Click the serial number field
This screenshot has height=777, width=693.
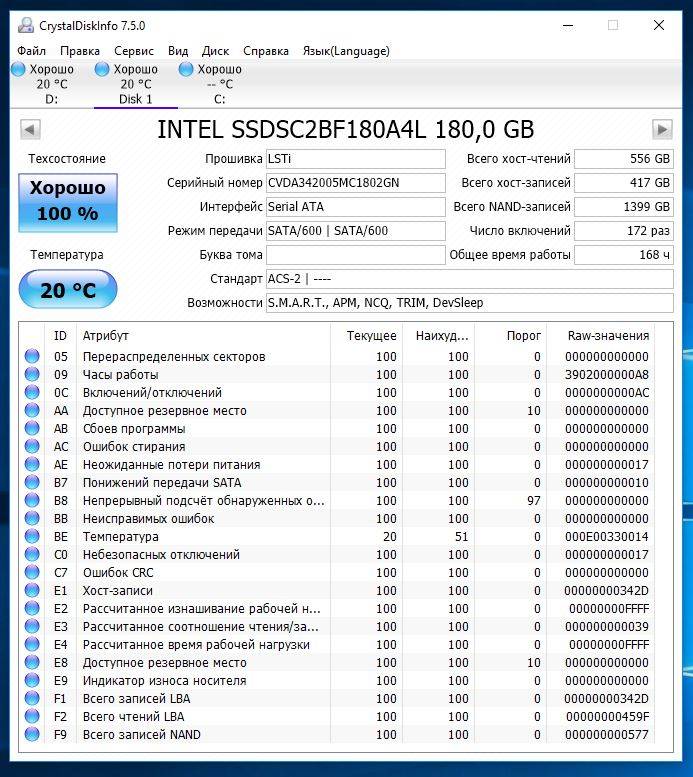click(x=355, y=183)
